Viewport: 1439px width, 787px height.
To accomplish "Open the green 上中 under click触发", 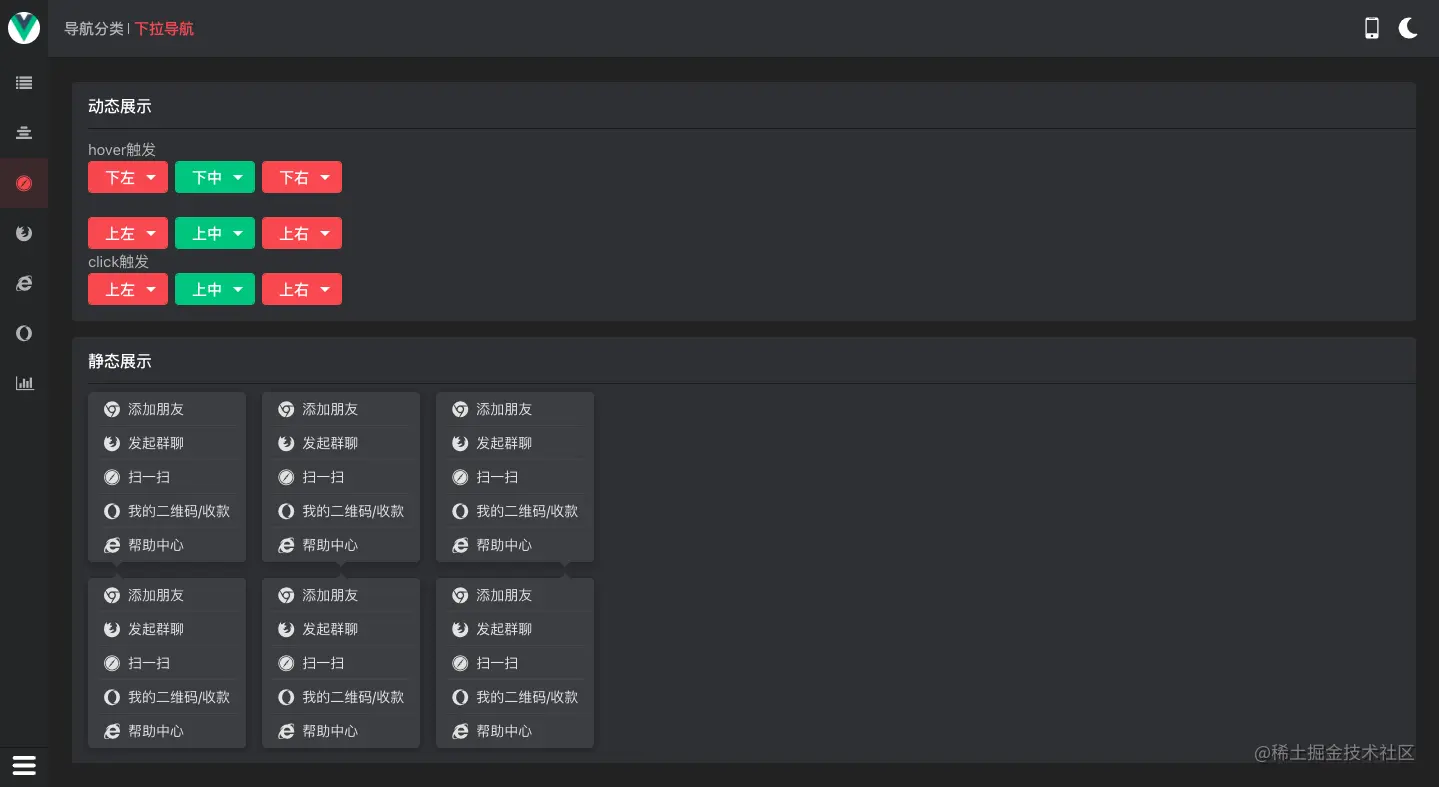I will tap(215, 289).
